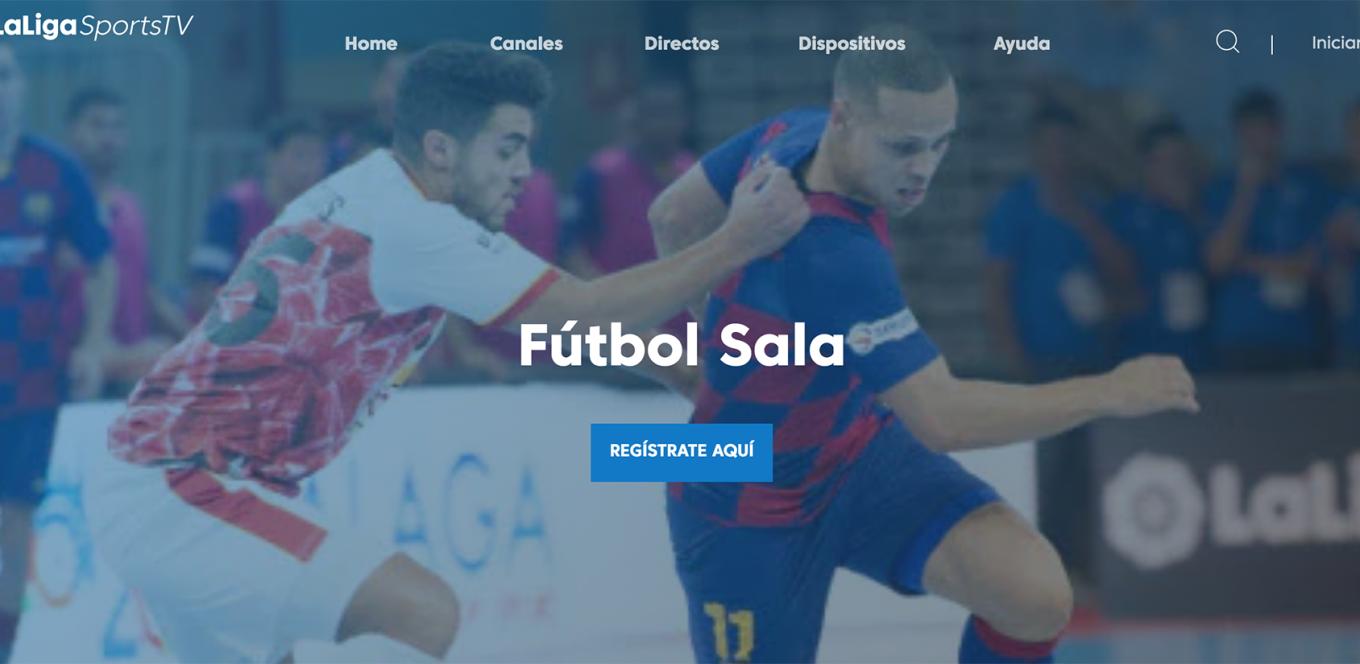Select Directos in the navigation bar
Image resolution: width=1360 pixels, height=664 pixels.
(x=682, y=44)
